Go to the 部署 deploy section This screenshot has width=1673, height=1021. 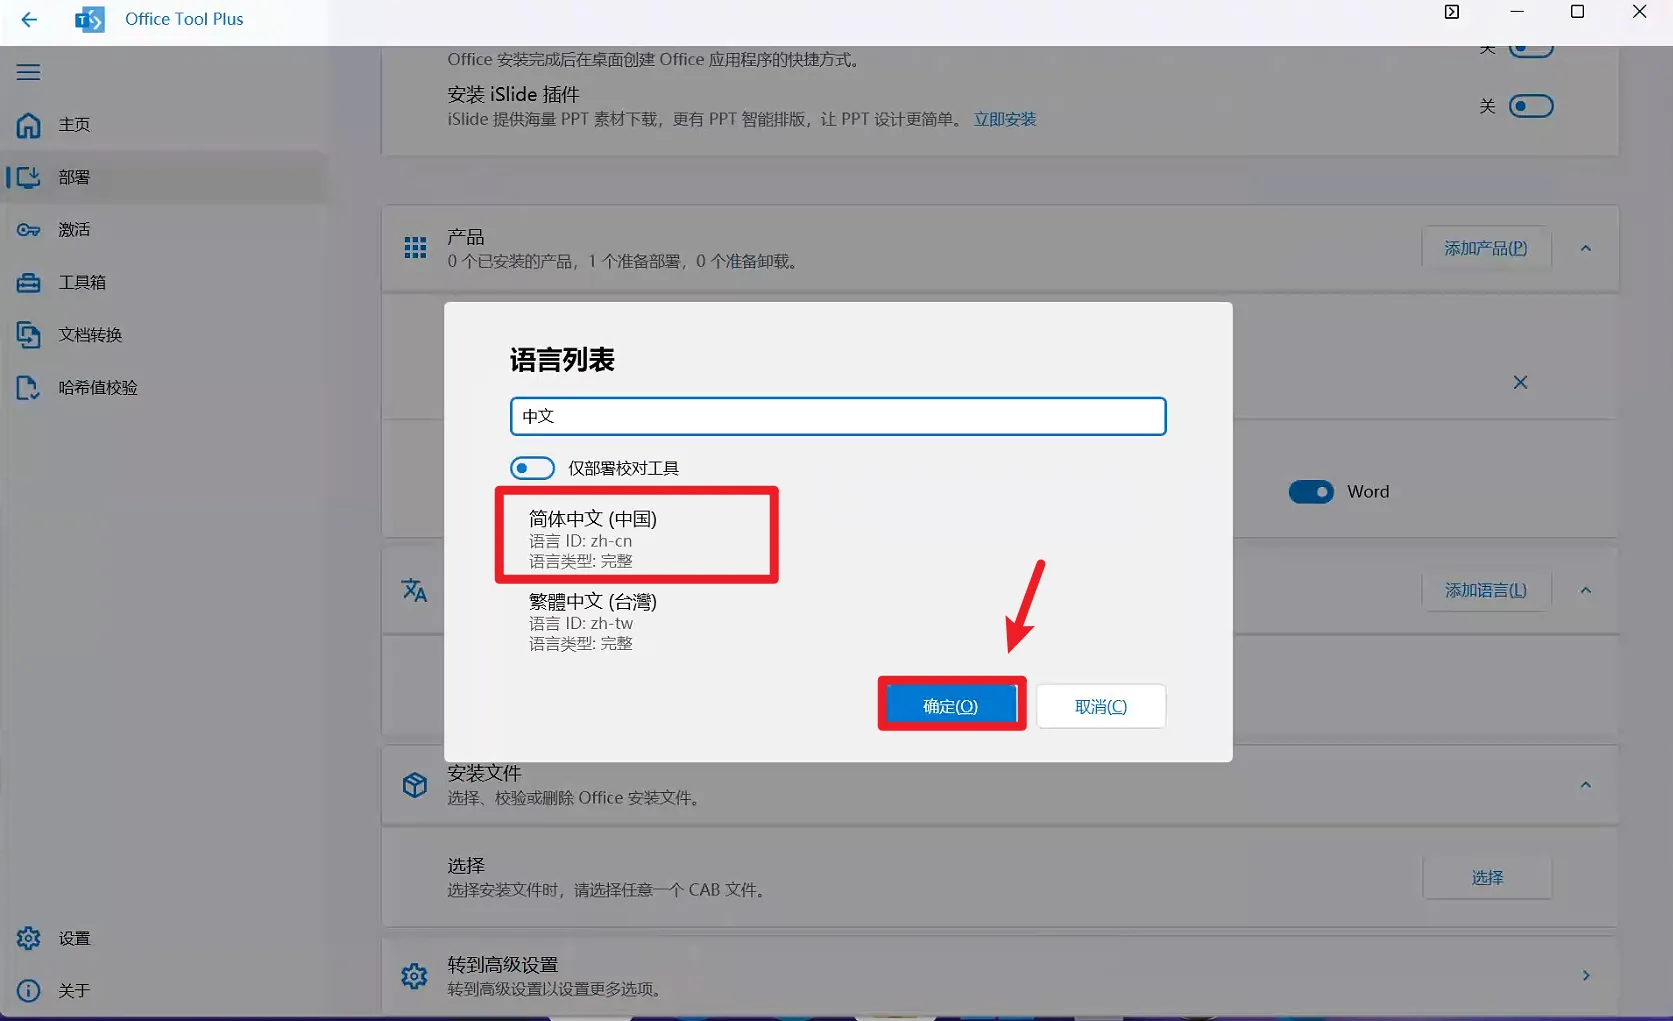point(164,177)
